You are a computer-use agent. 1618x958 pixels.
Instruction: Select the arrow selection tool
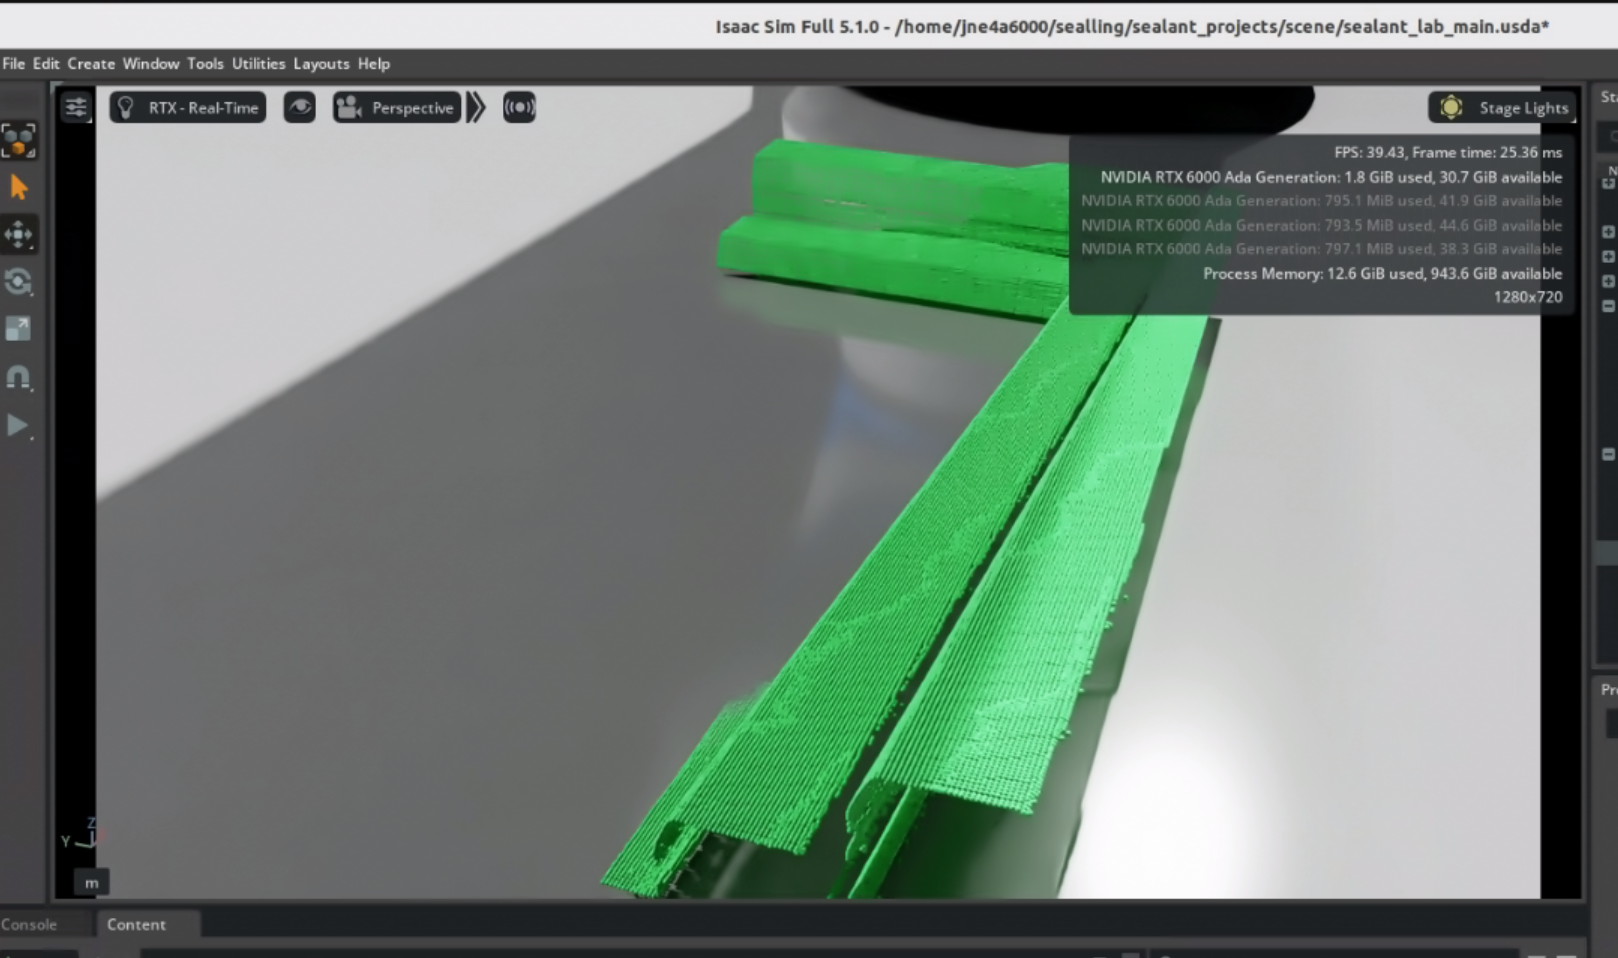19,187
